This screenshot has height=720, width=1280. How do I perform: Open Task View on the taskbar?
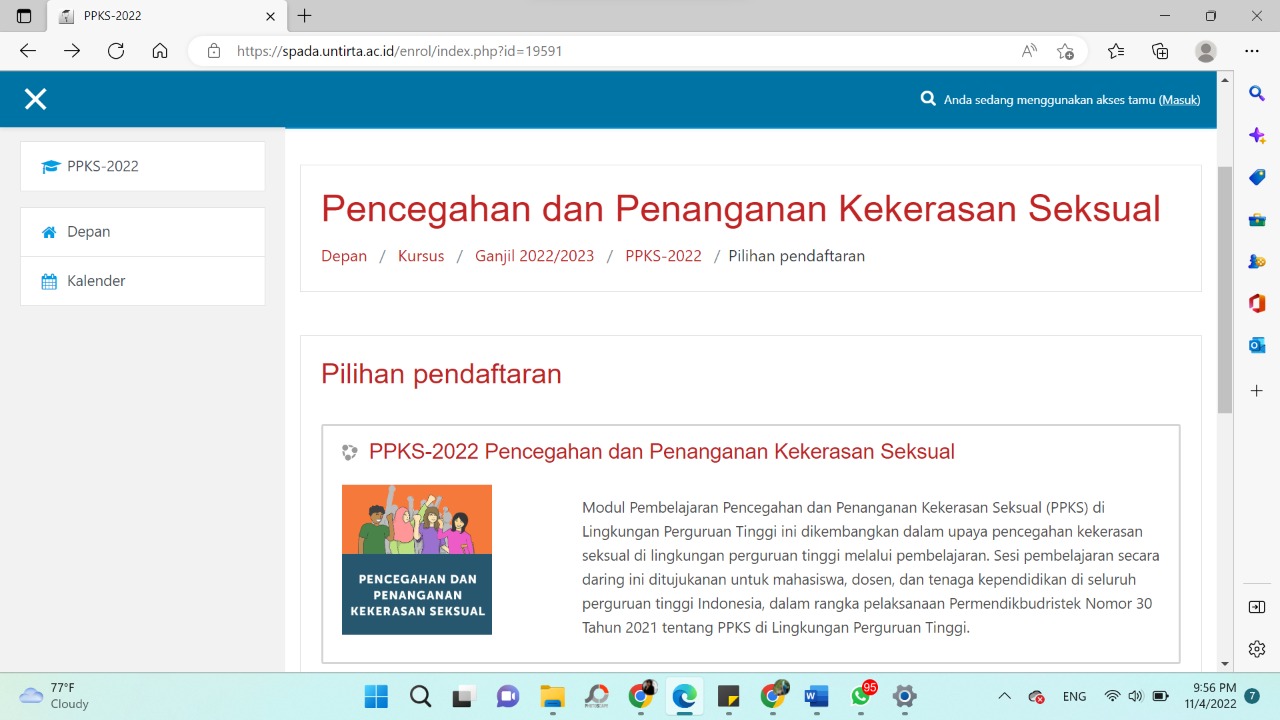464,696
